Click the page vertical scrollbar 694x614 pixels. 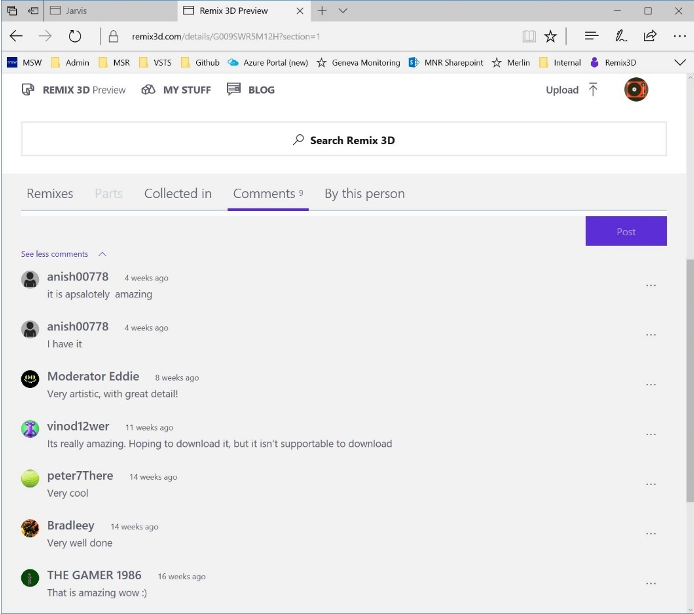tap(687, 380)
